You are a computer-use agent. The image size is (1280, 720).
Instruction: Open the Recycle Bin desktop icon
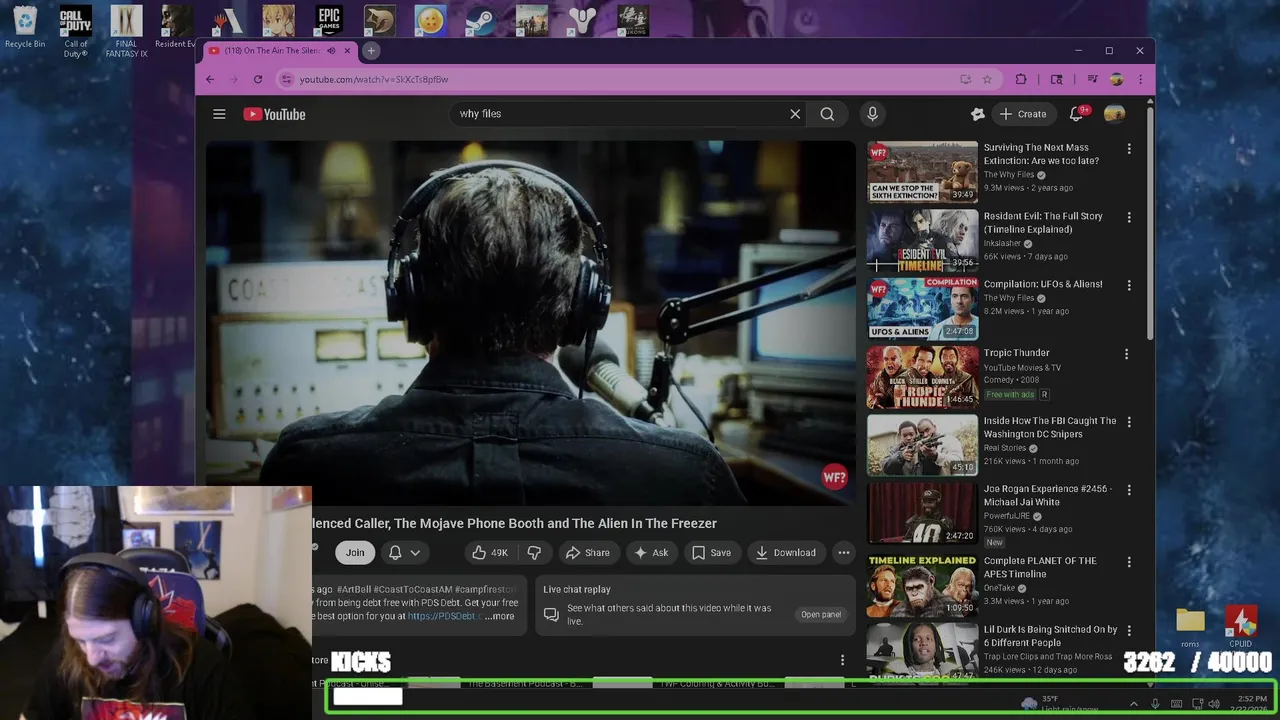(x=25, y=27)
